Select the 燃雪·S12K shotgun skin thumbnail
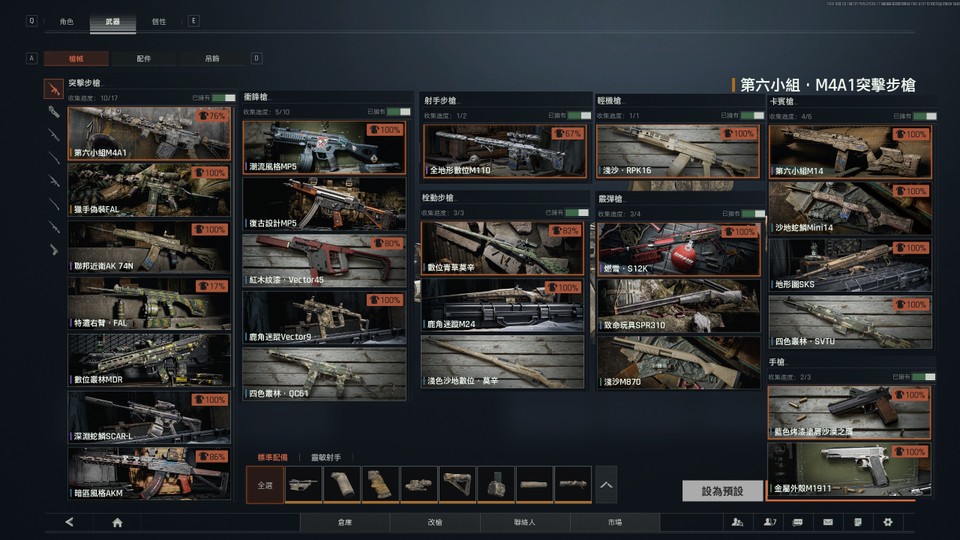Screen dimensions: 960x540 coord(679,249)
